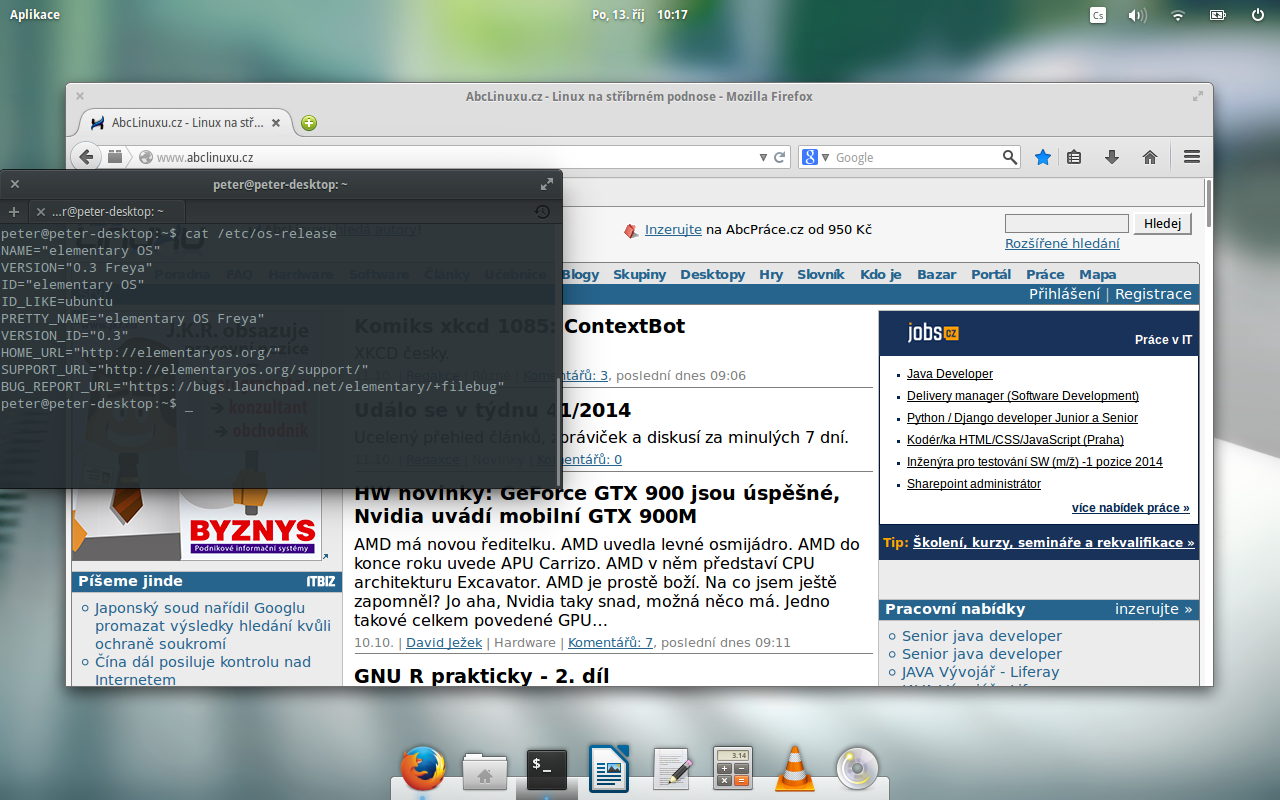Click the Firefox page vertical scrollbar

pos(1208,203)
